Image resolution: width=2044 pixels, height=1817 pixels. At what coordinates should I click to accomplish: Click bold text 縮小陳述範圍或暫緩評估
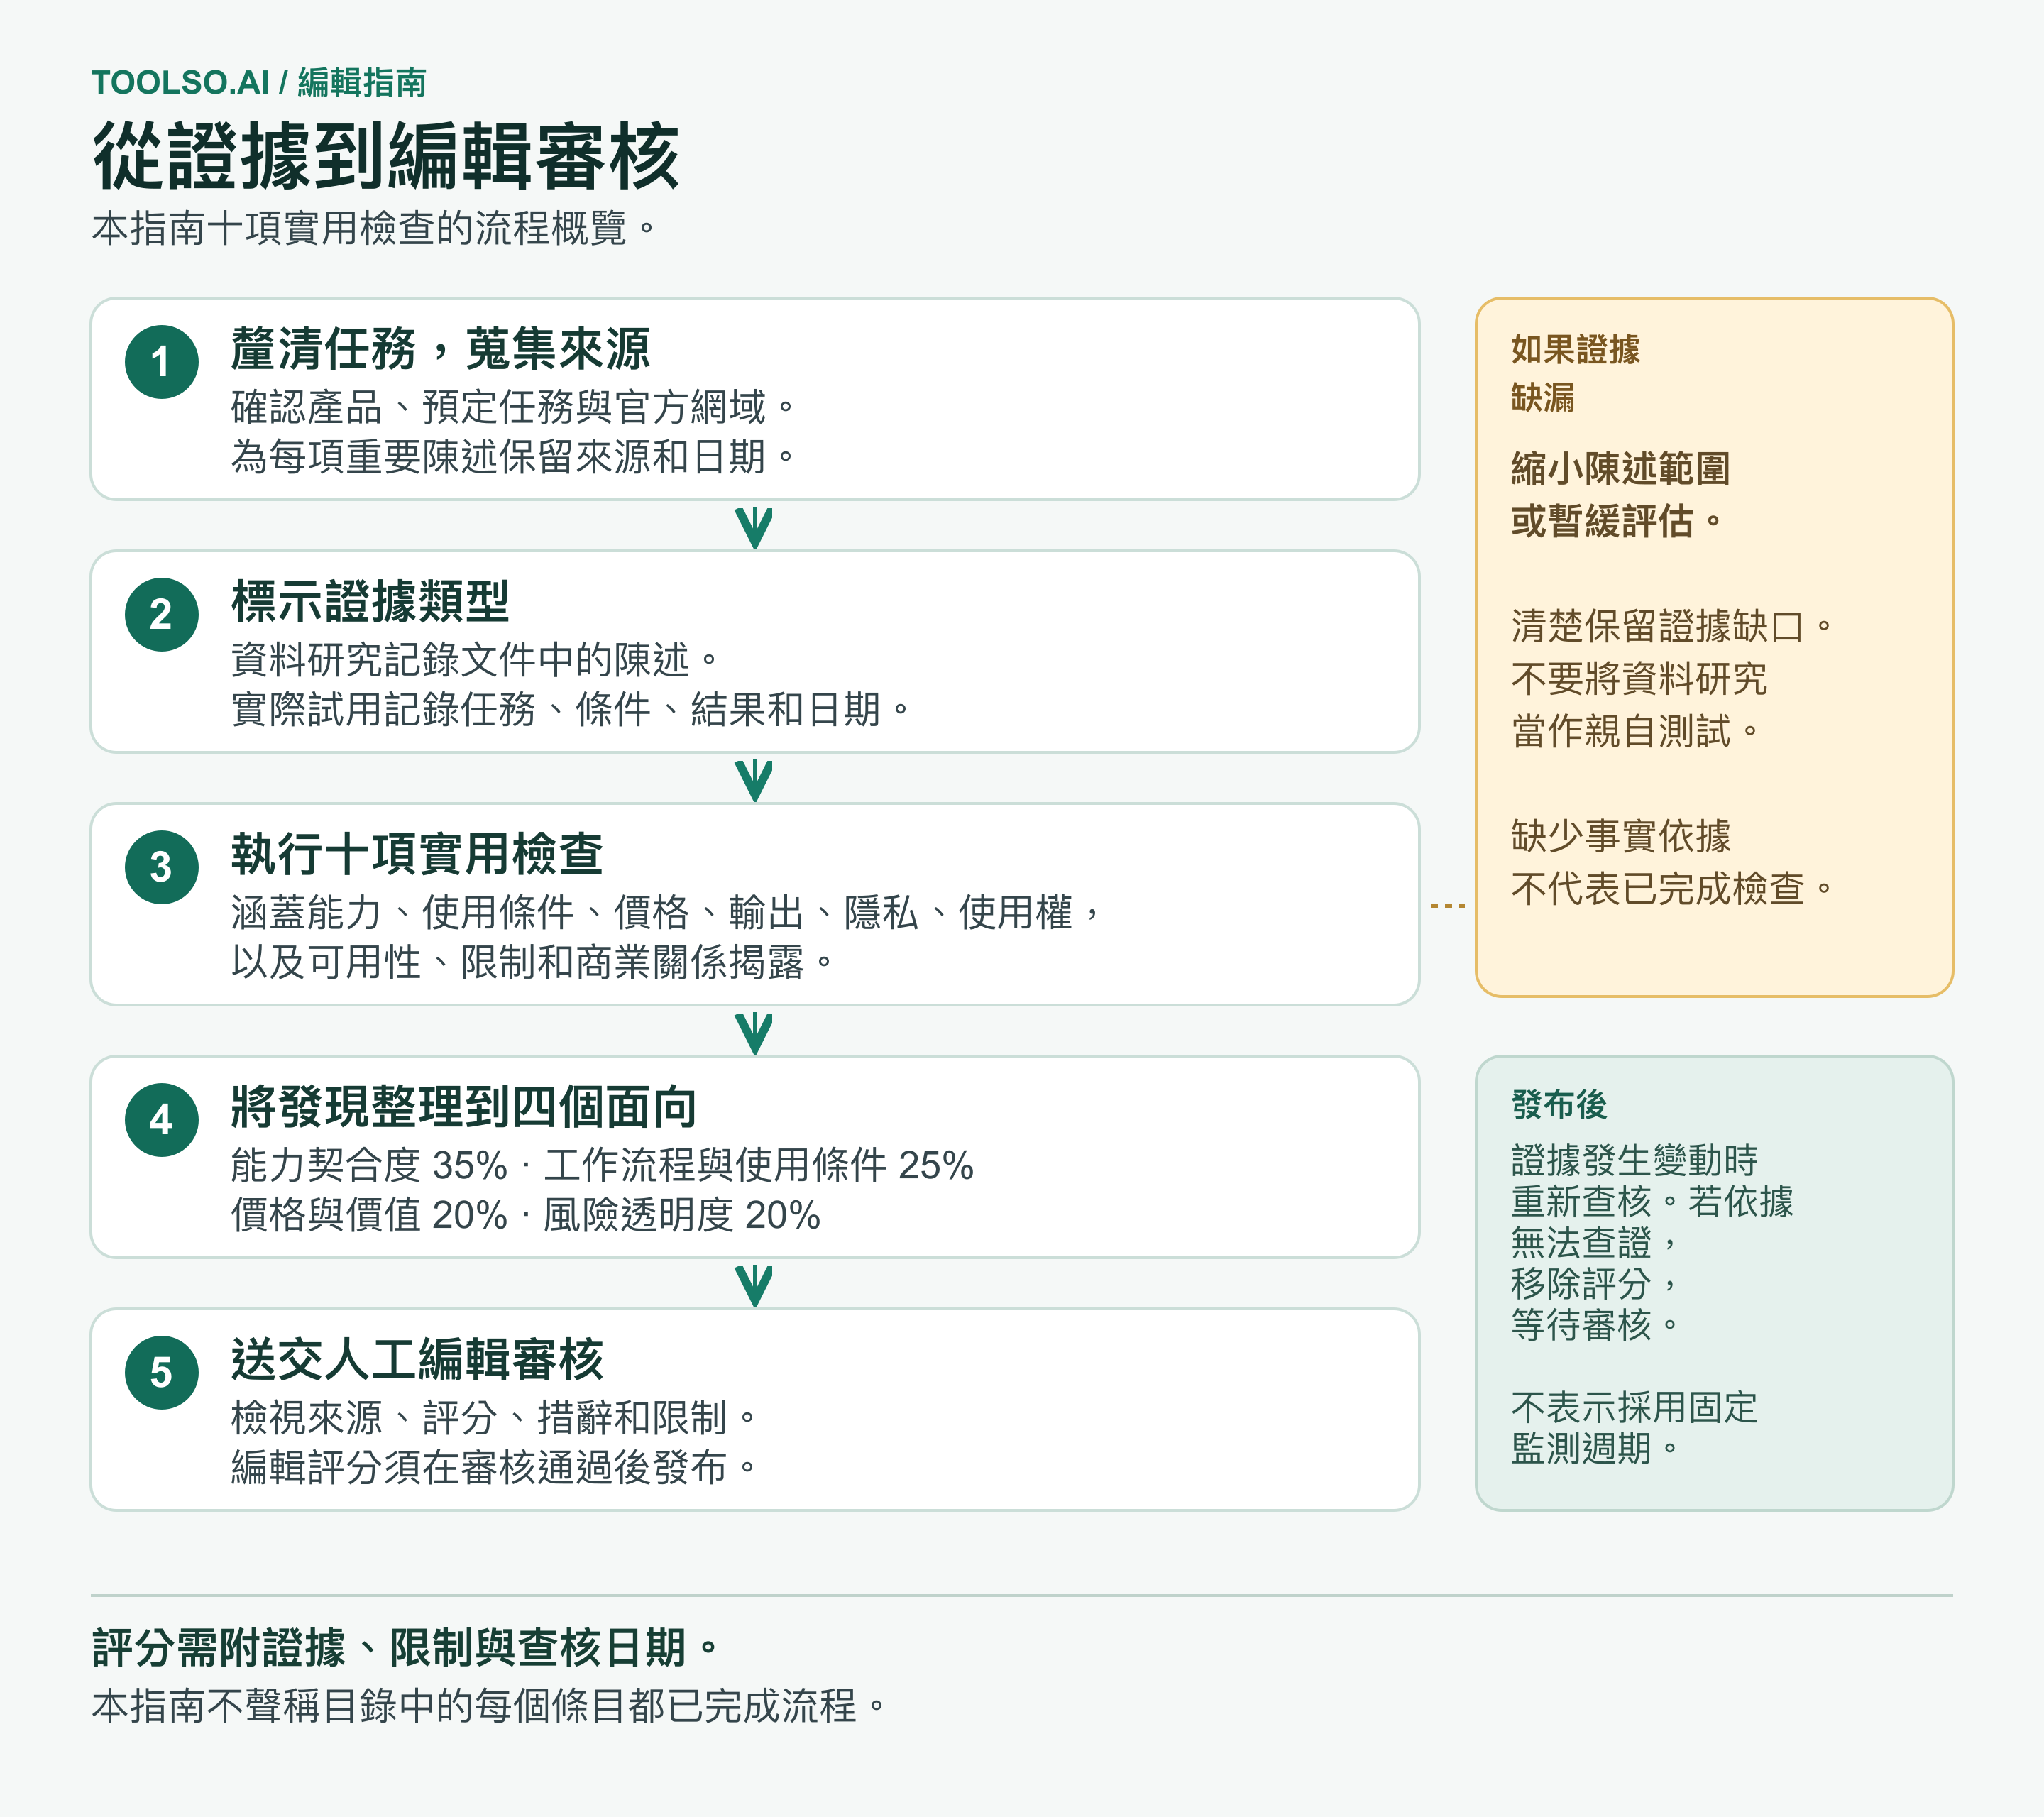point(1620,495)
